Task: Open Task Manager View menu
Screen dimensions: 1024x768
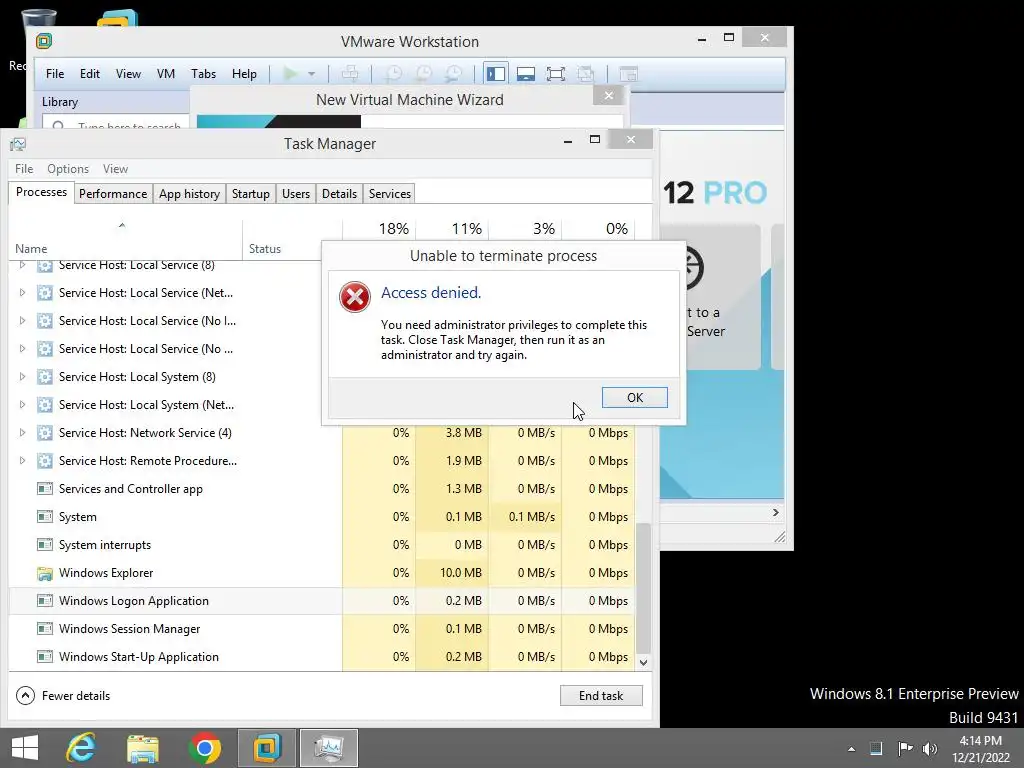Action: [116, 168]
